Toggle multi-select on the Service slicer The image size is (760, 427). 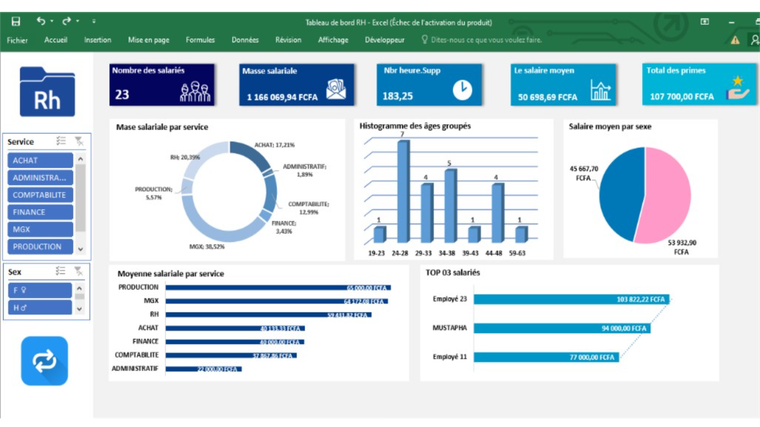click(x=62, y=142)
